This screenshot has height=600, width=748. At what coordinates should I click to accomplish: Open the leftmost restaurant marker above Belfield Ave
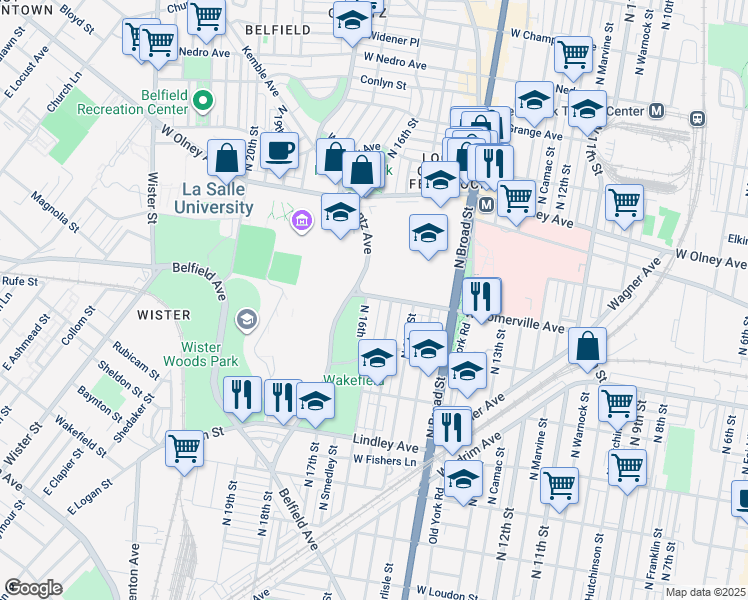pos(242,399)
